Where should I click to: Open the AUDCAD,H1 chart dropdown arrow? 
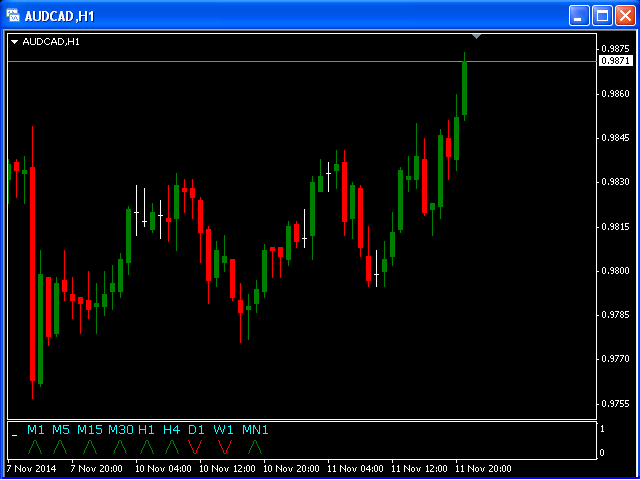pyautogui.click(x=15, y=42)
